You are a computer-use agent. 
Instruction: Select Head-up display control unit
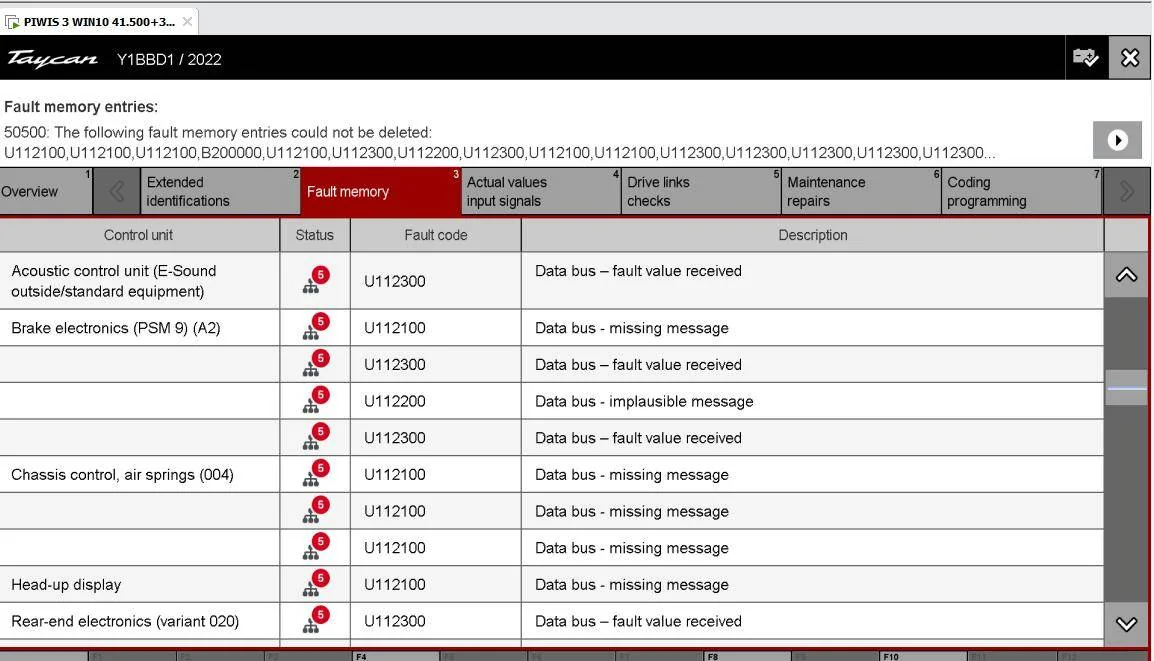(66, 584)
